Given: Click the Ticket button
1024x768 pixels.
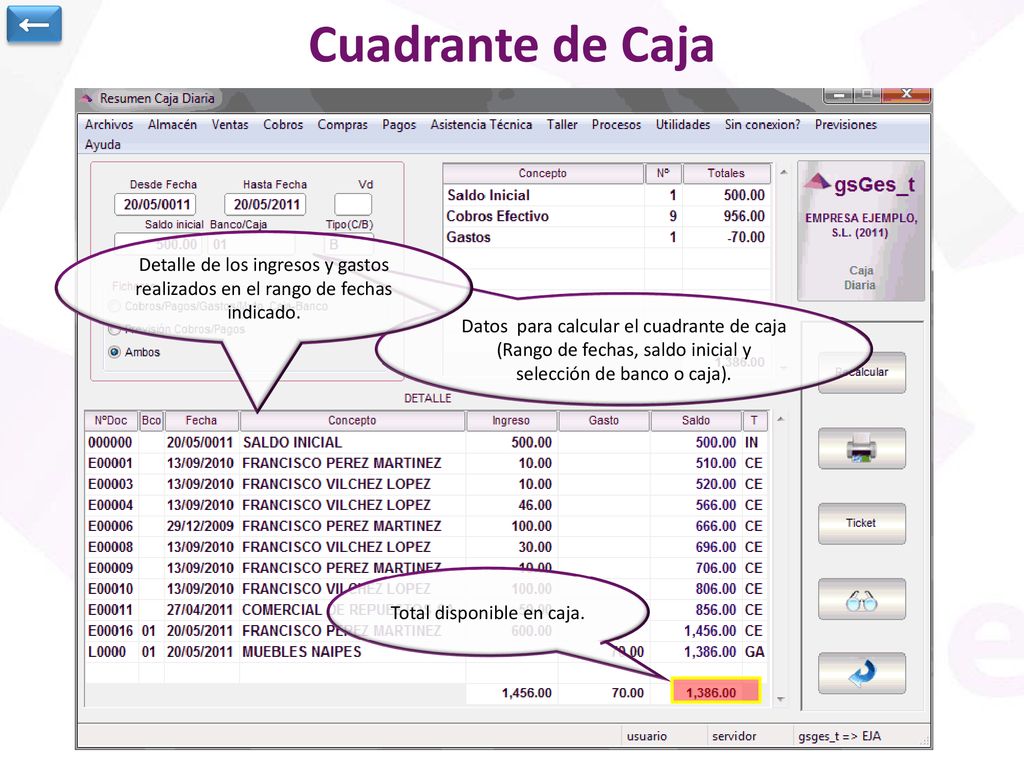Looking at the screenshot, I should pyautogui.click(x=861, y=523).
